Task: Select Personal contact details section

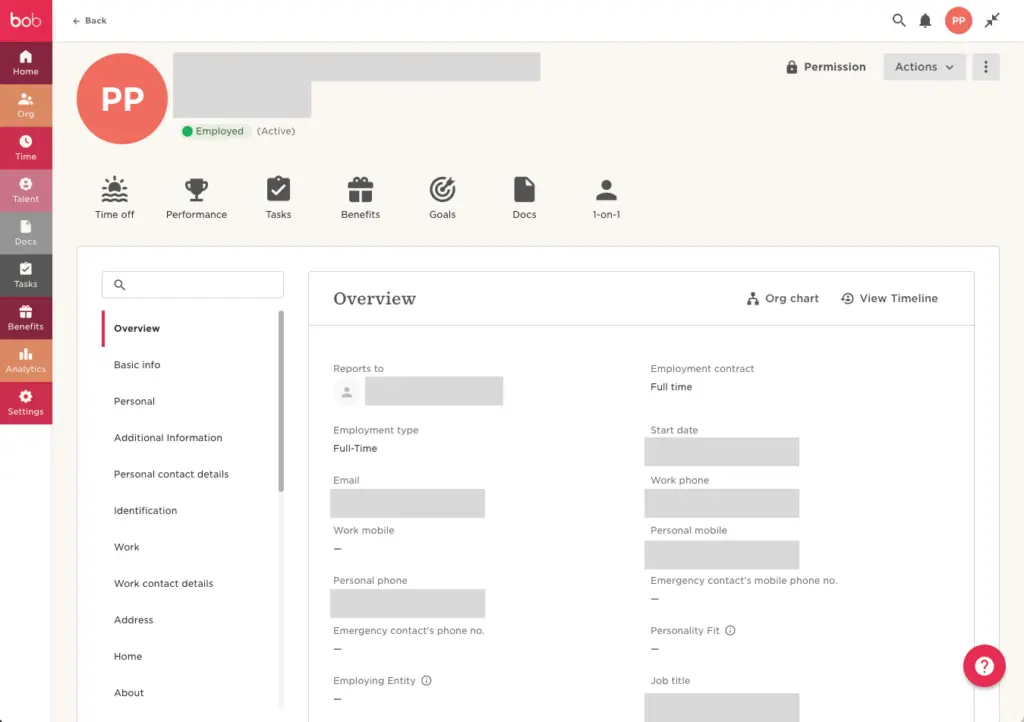Action: tap(191, 475)
